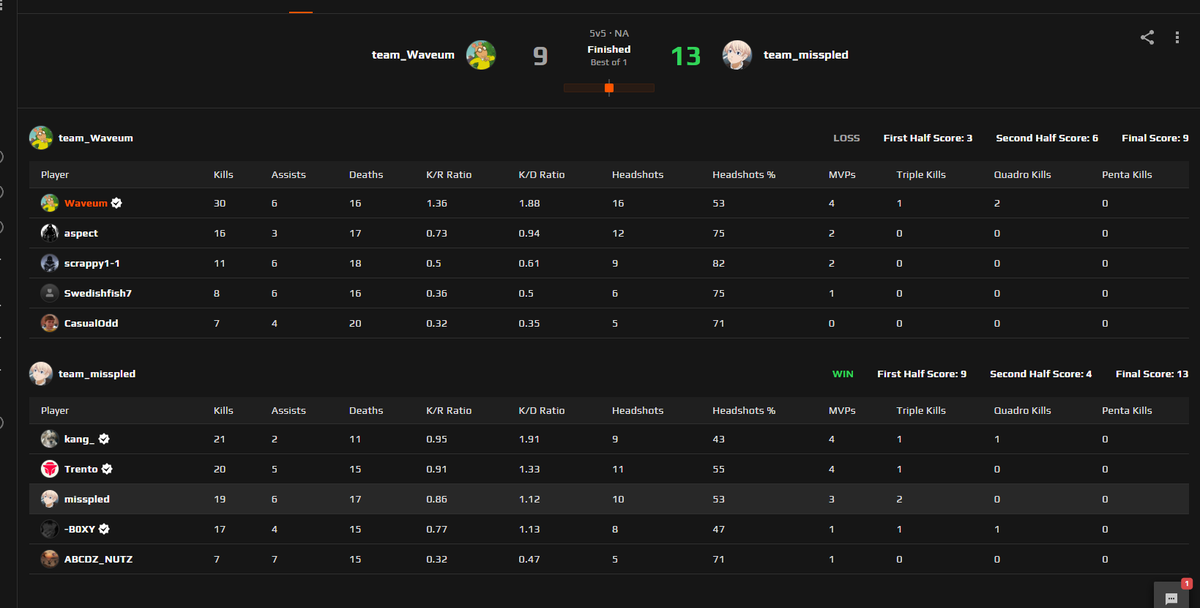This screenshot has height=608, width=1200.
Task: Click scrappy1-1 headshot percent 82
Action: pos(718,263)
